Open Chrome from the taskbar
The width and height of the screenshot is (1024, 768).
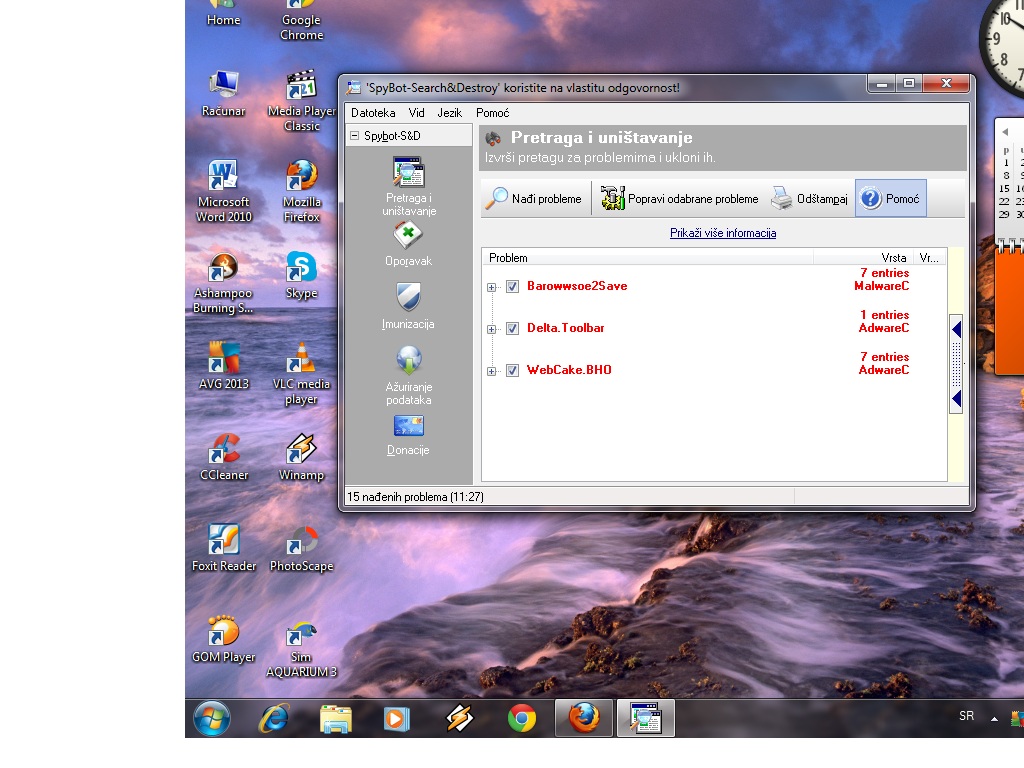coord(522,718)
